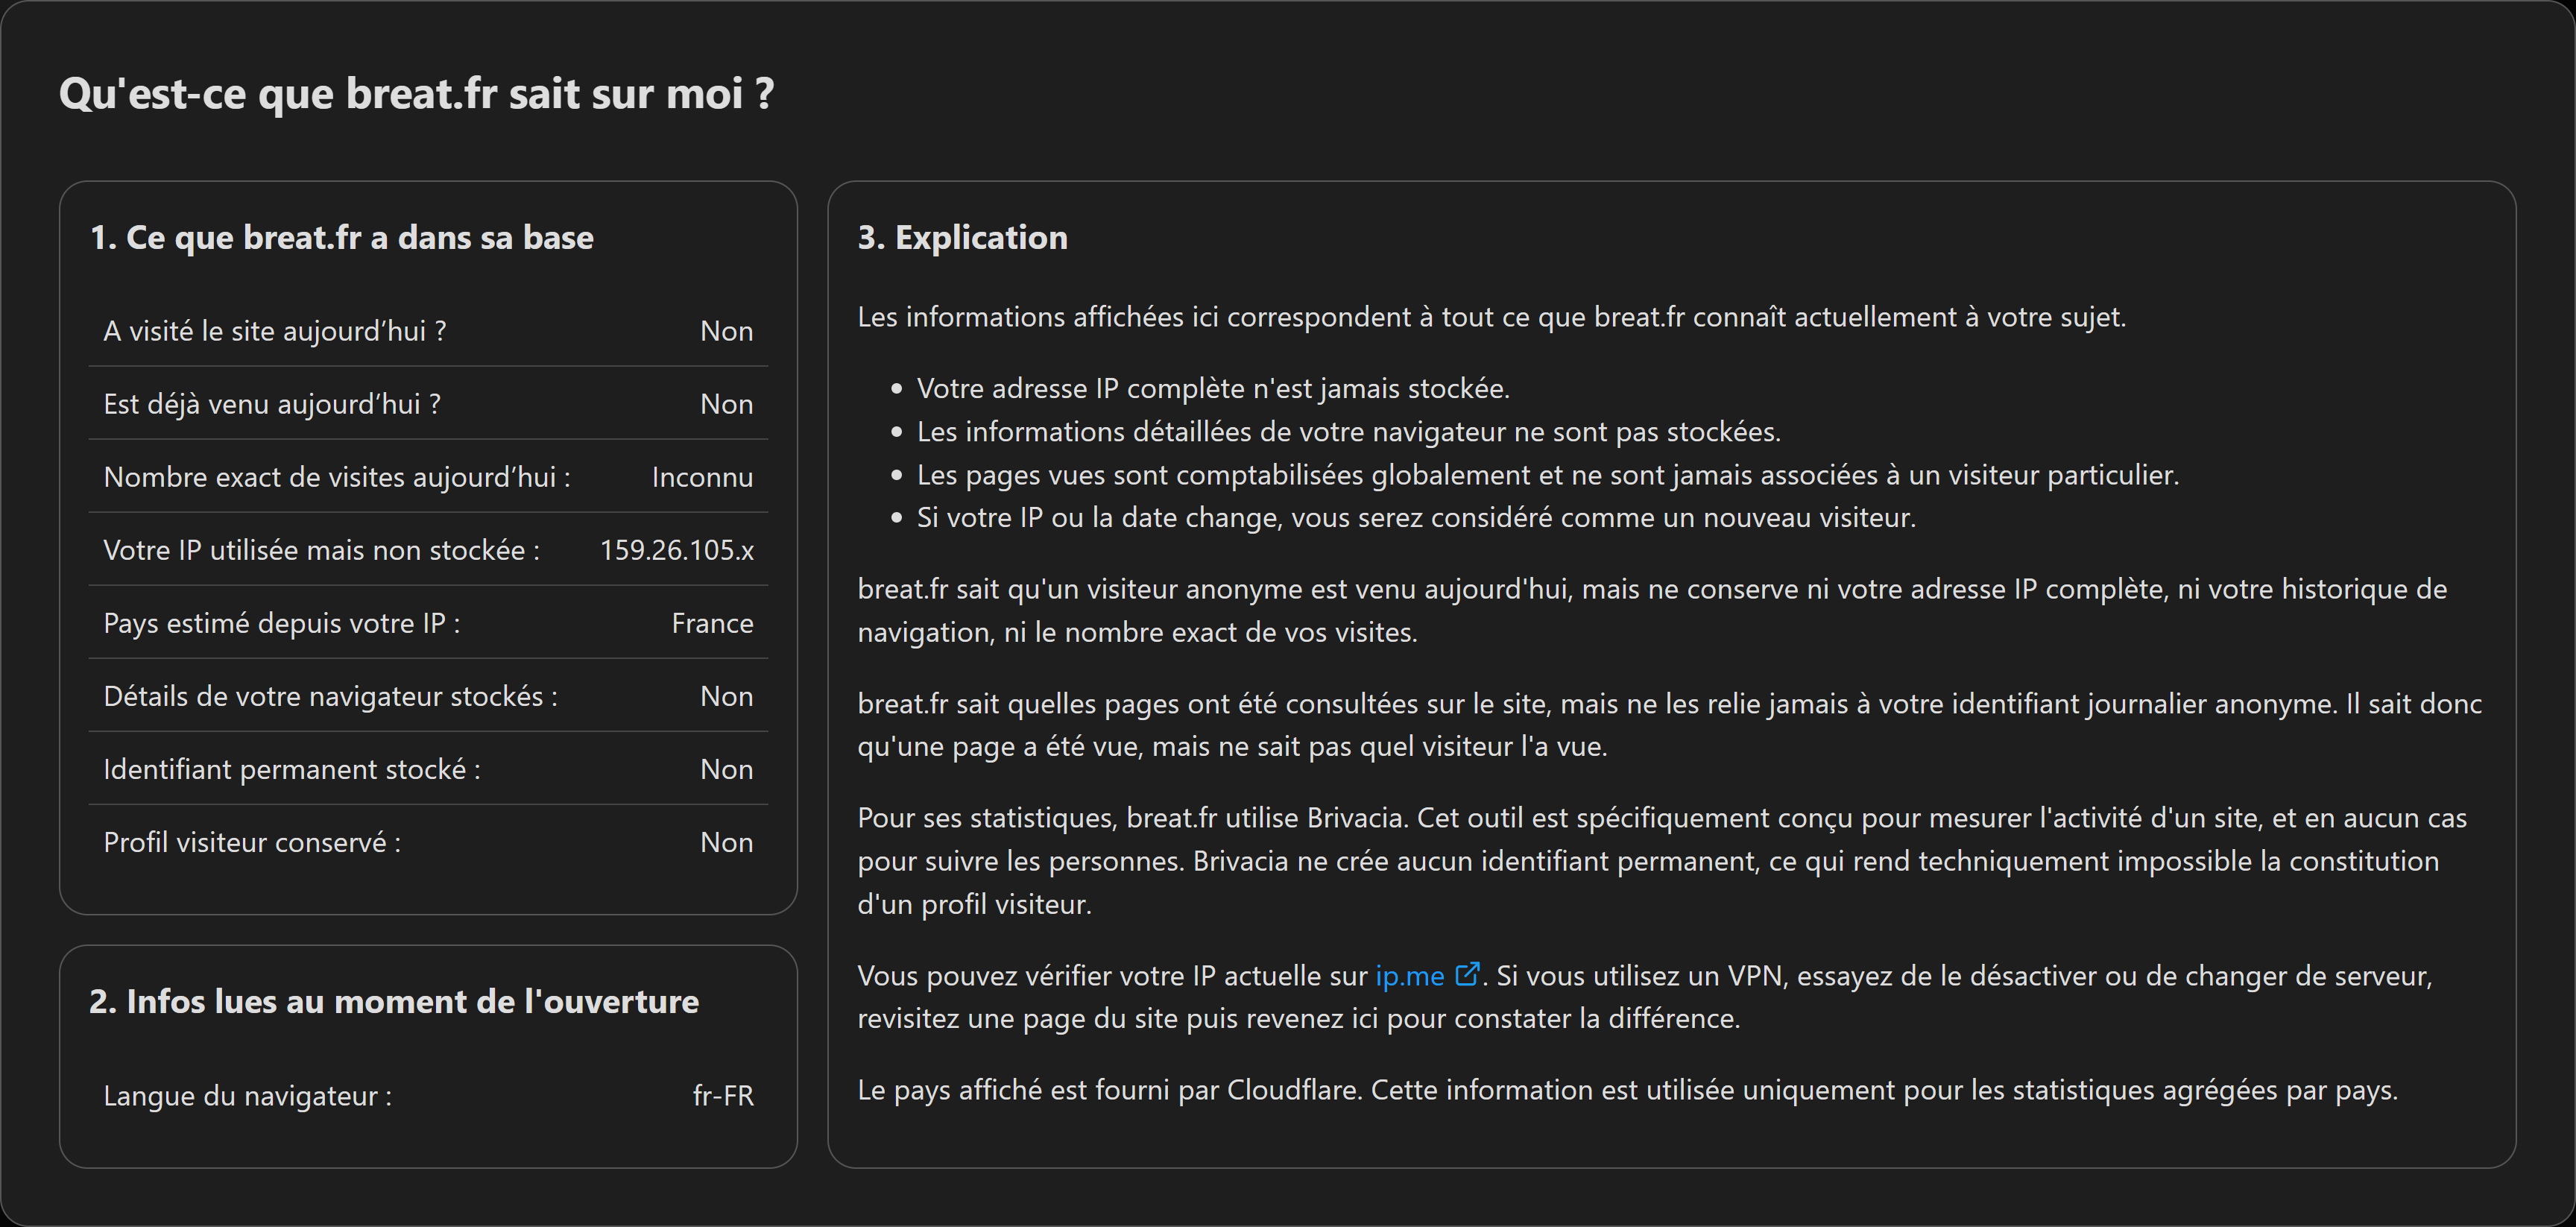Click the 'Non' value for 'Profil visiteur conservé'
This screenshot has height=1227, width=2576.
coord(726,842)
